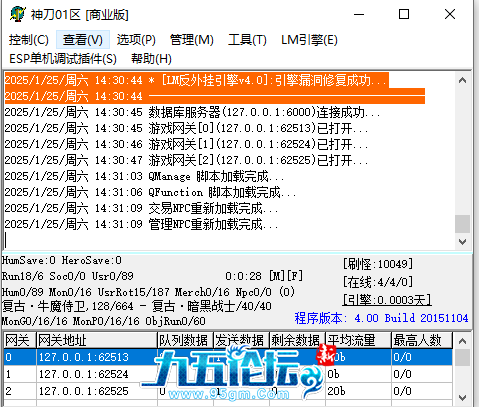Click the [在线:4/4/0] status text
479x407 pixels.
point(378,282)
